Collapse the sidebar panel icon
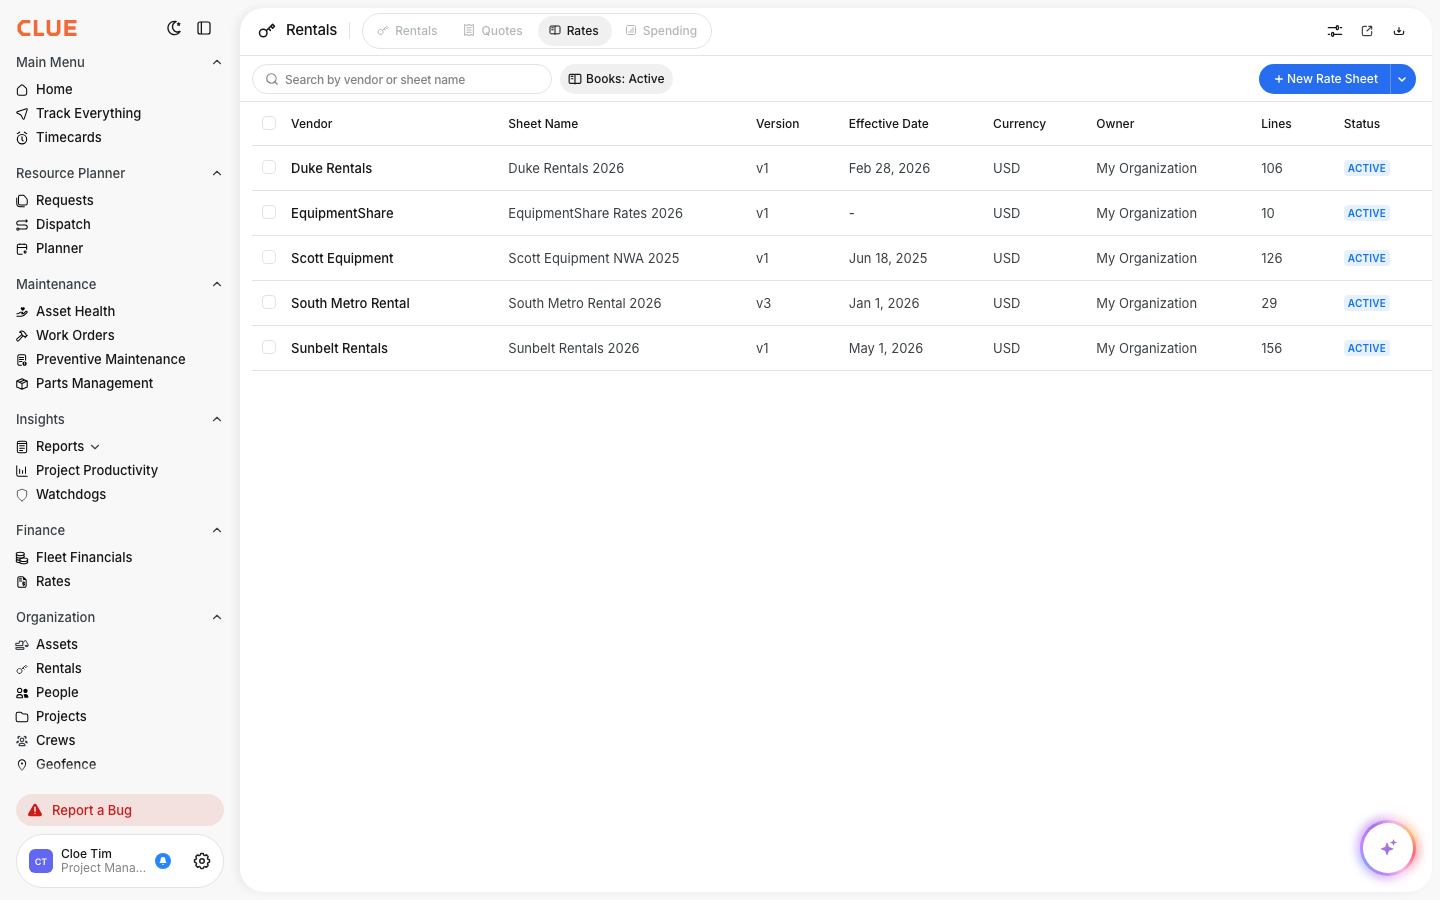Screen dimensions: 1440x900 click(204, 28)
